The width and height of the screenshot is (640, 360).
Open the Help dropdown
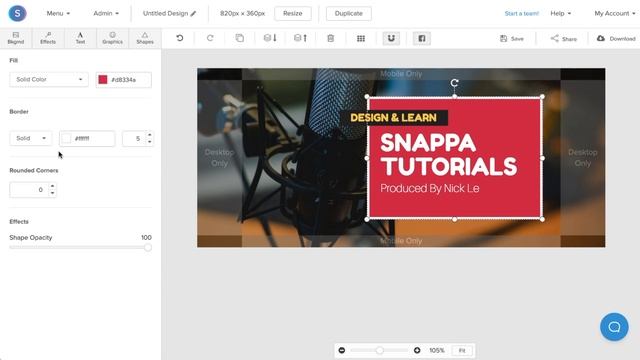click(560, 13)
